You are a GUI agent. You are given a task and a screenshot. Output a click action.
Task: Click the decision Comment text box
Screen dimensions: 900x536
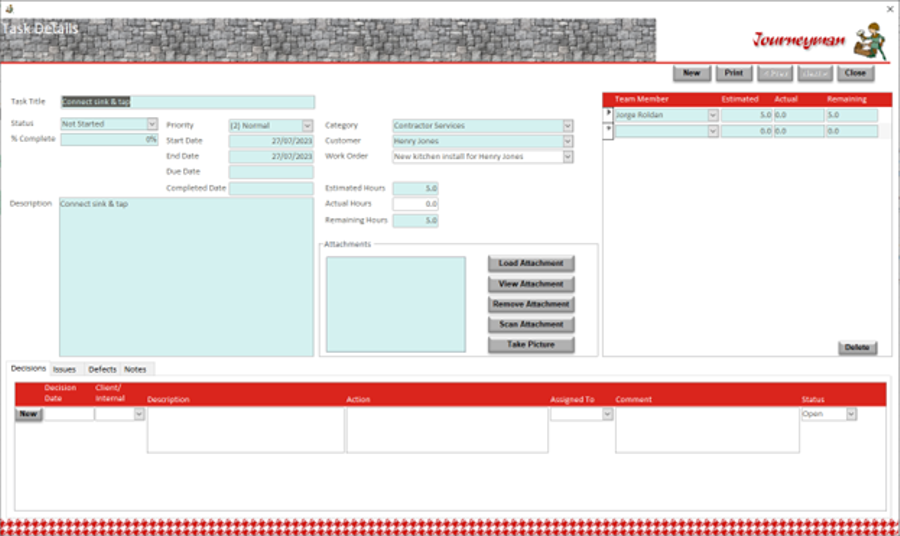[x=707, y=430]
